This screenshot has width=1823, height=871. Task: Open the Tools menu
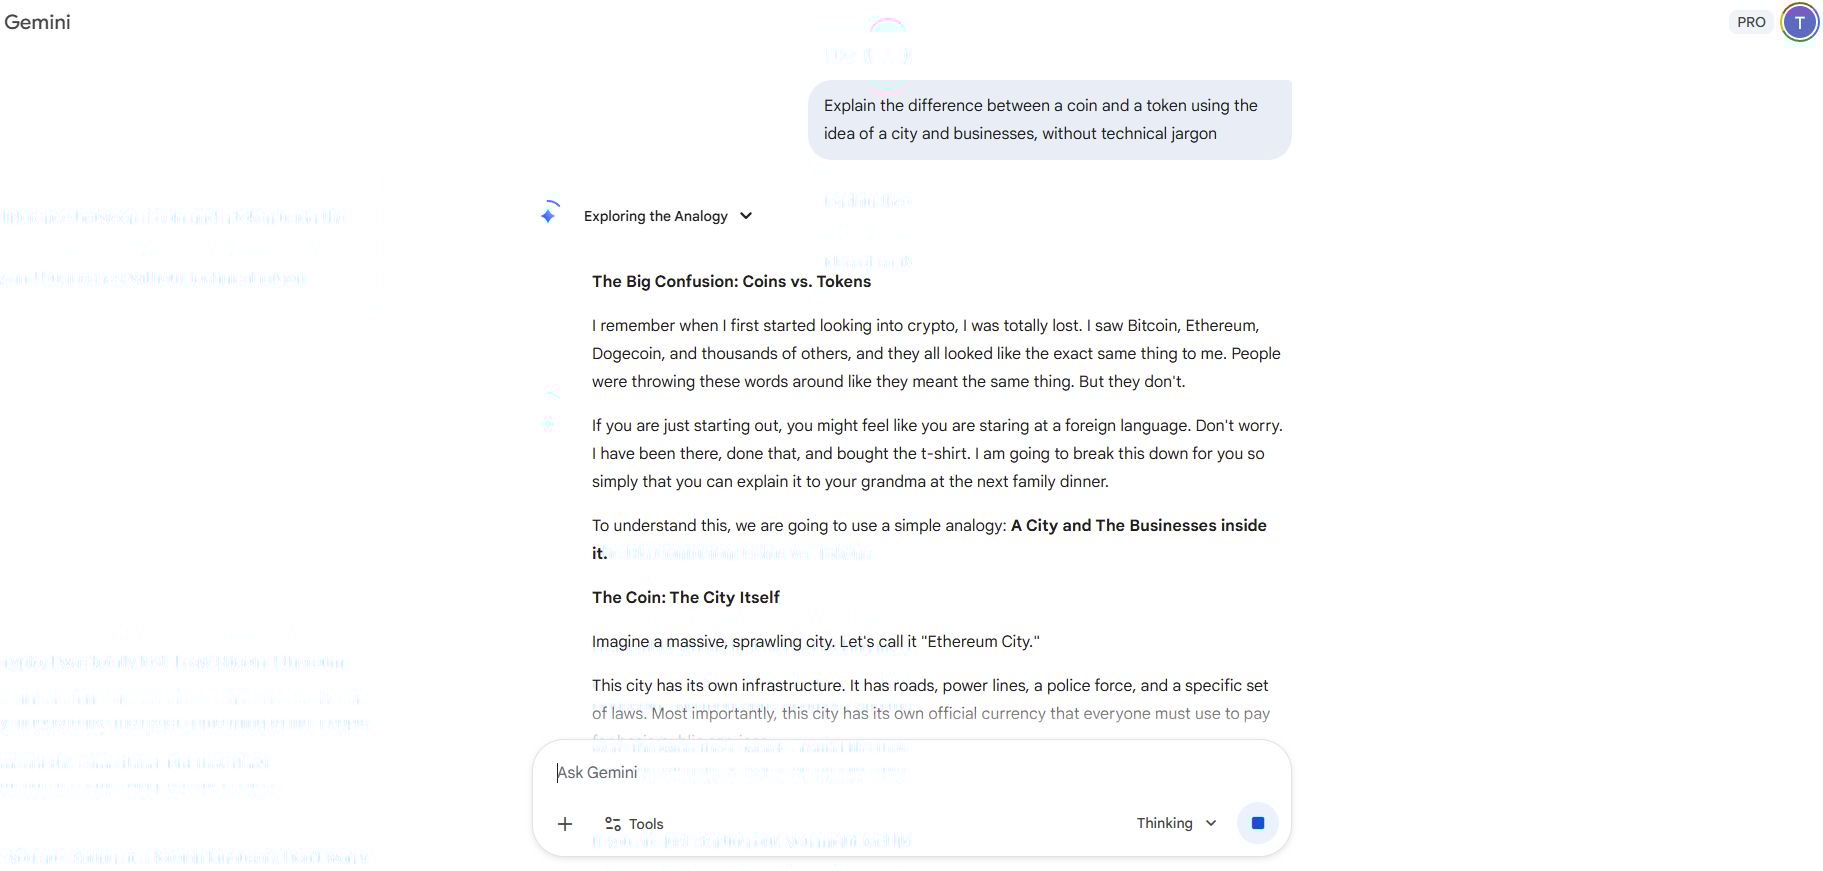coord(634,824)
